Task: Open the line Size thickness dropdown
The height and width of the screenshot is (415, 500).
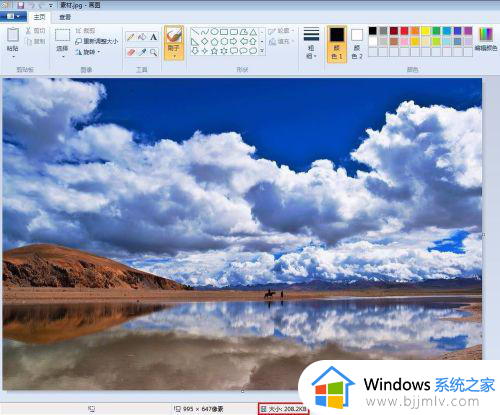Action: tap(311, 43)
